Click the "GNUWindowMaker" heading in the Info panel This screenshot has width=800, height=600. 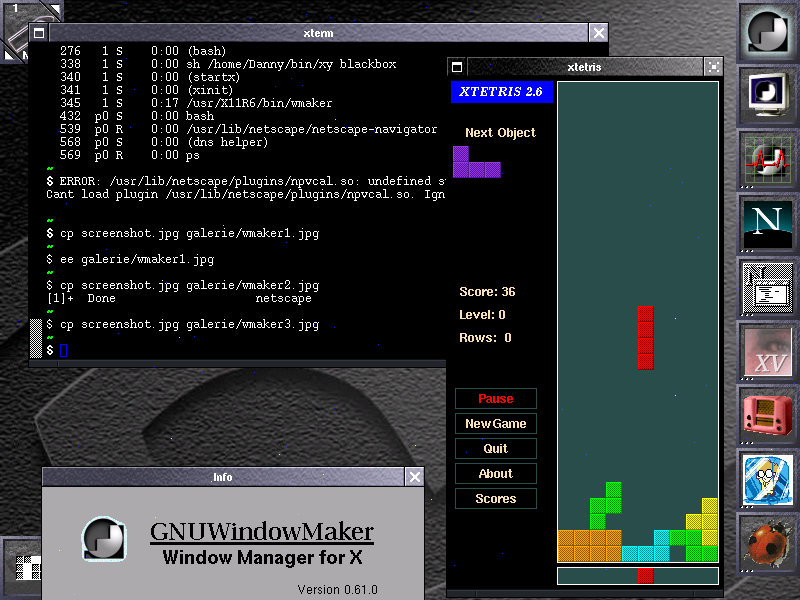[x=262, y=532]
